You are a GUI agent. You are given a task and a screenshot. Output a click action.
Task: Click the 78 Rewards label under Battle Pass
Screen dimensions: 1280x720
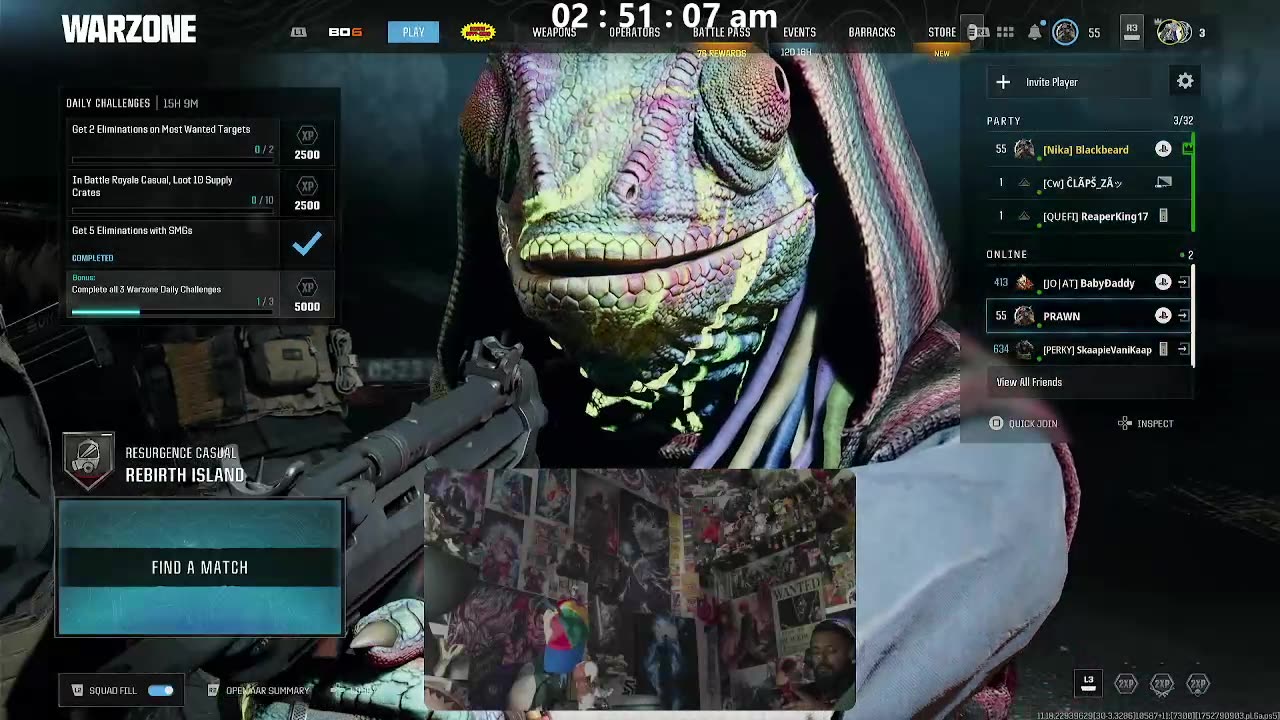pos(721,53)
